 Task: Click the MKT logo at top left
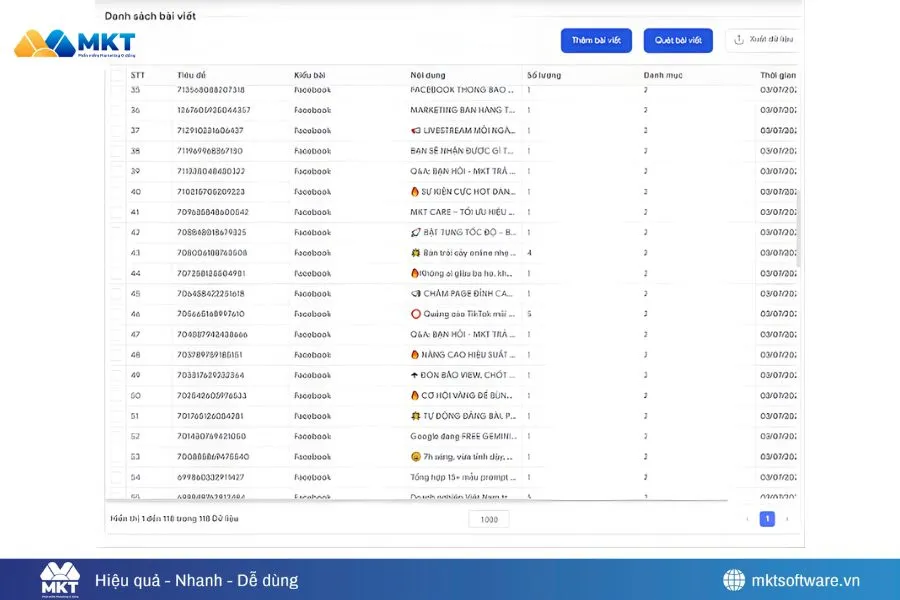coord(75,43)
